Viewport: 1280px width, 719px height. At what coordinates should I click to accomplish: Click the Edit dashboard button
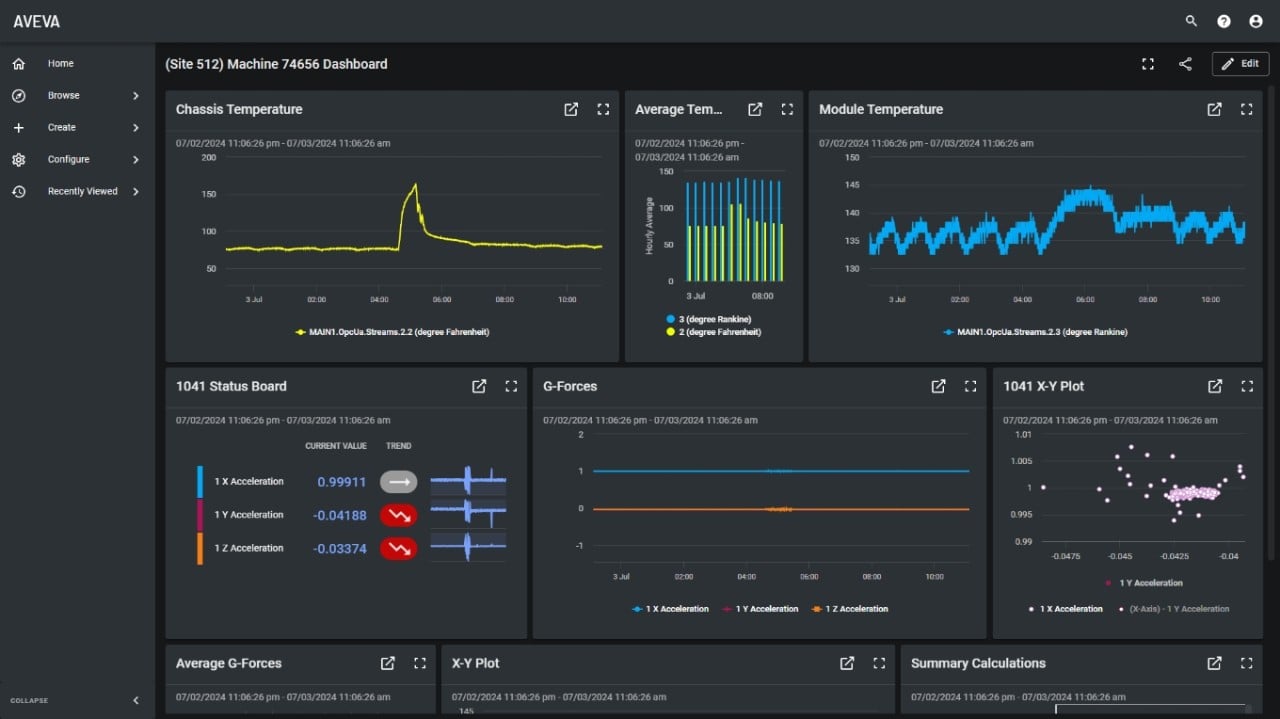coord(1240,64)
